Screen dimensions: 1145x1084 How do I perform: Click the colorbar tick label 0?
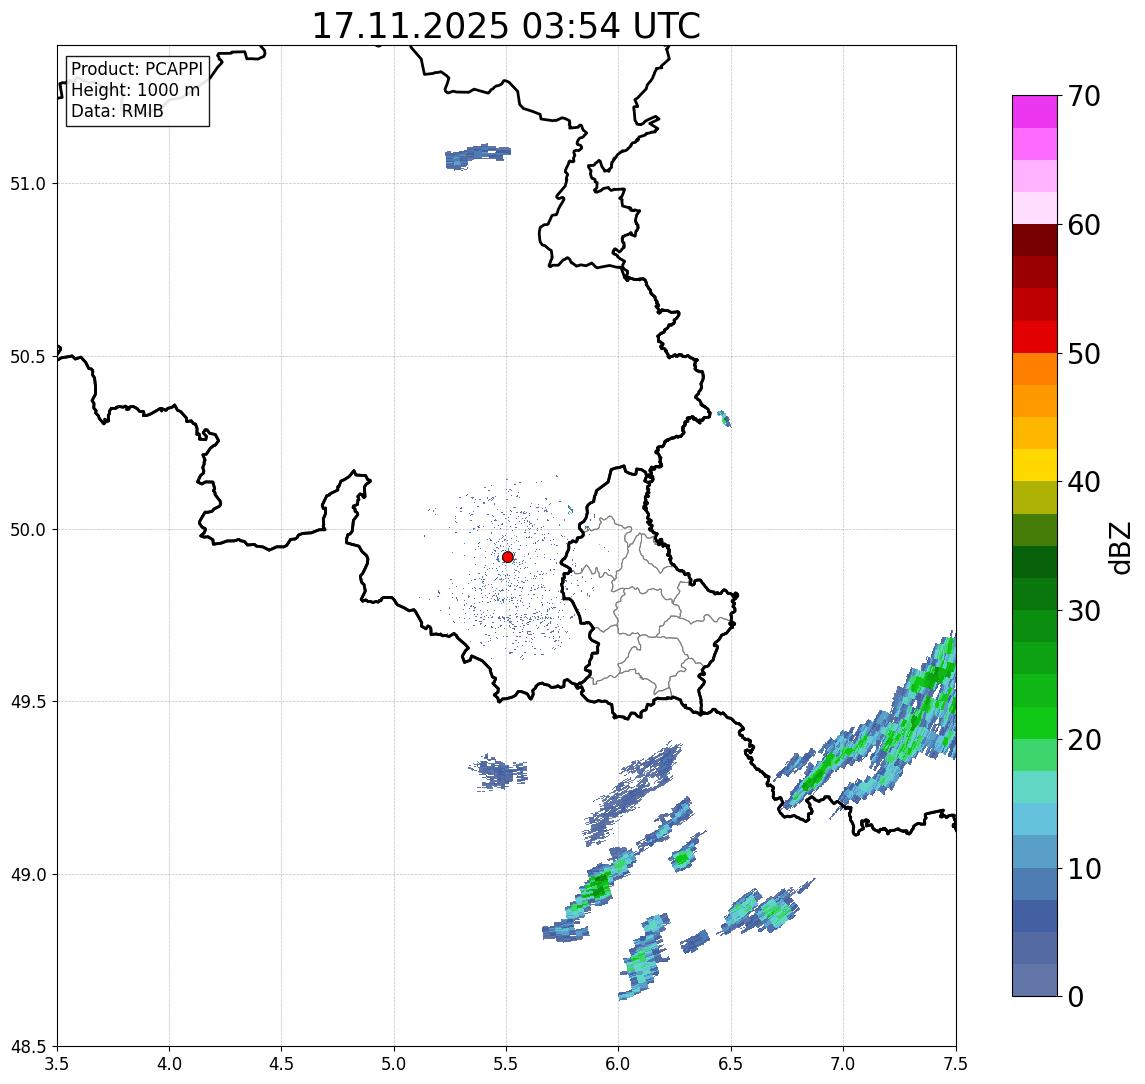(1076, 996)
